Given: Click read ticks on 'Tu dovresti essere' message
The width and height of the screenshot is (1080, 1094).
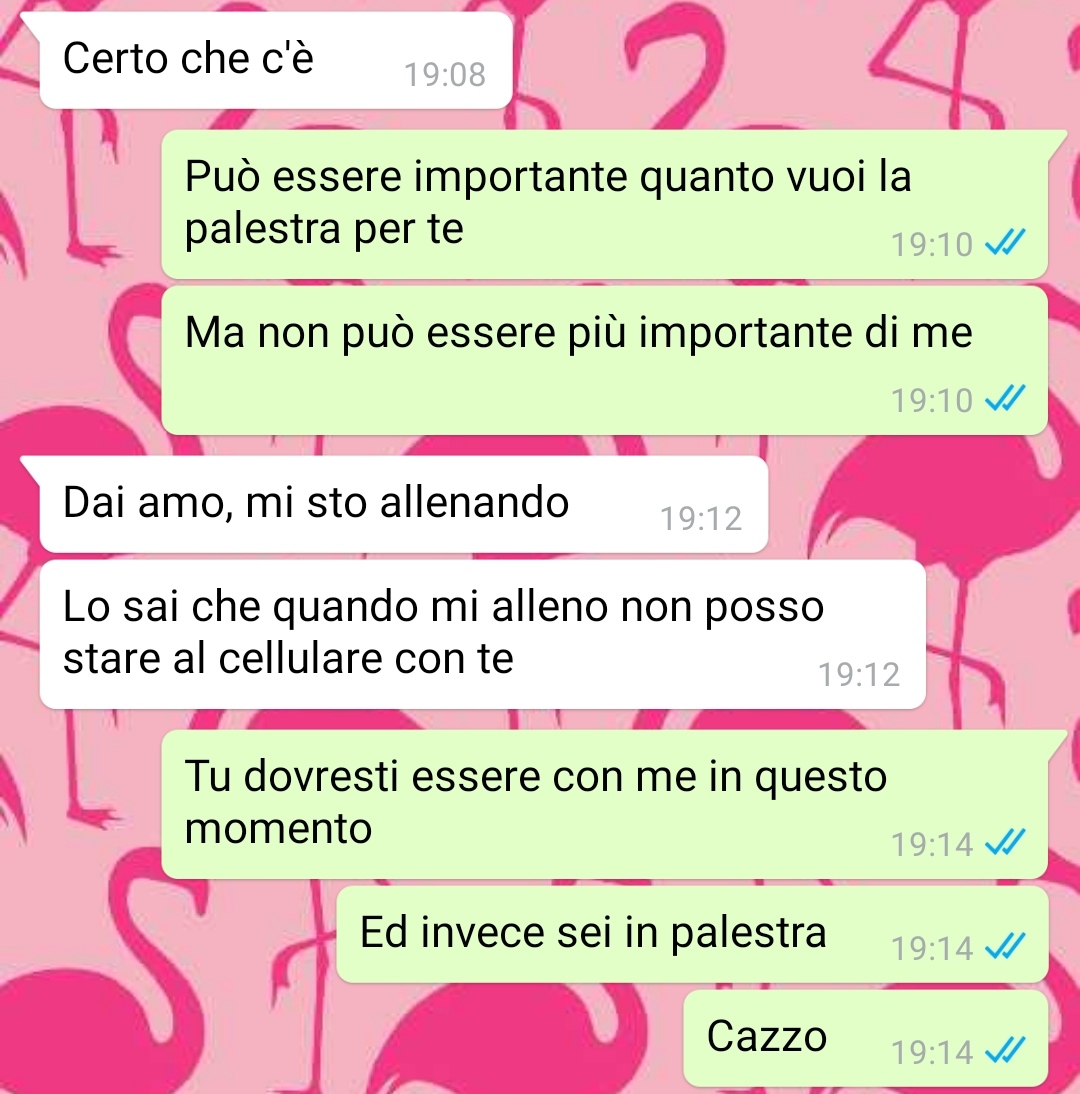Looking at the screenshot, I should (x=1005, y=842).
